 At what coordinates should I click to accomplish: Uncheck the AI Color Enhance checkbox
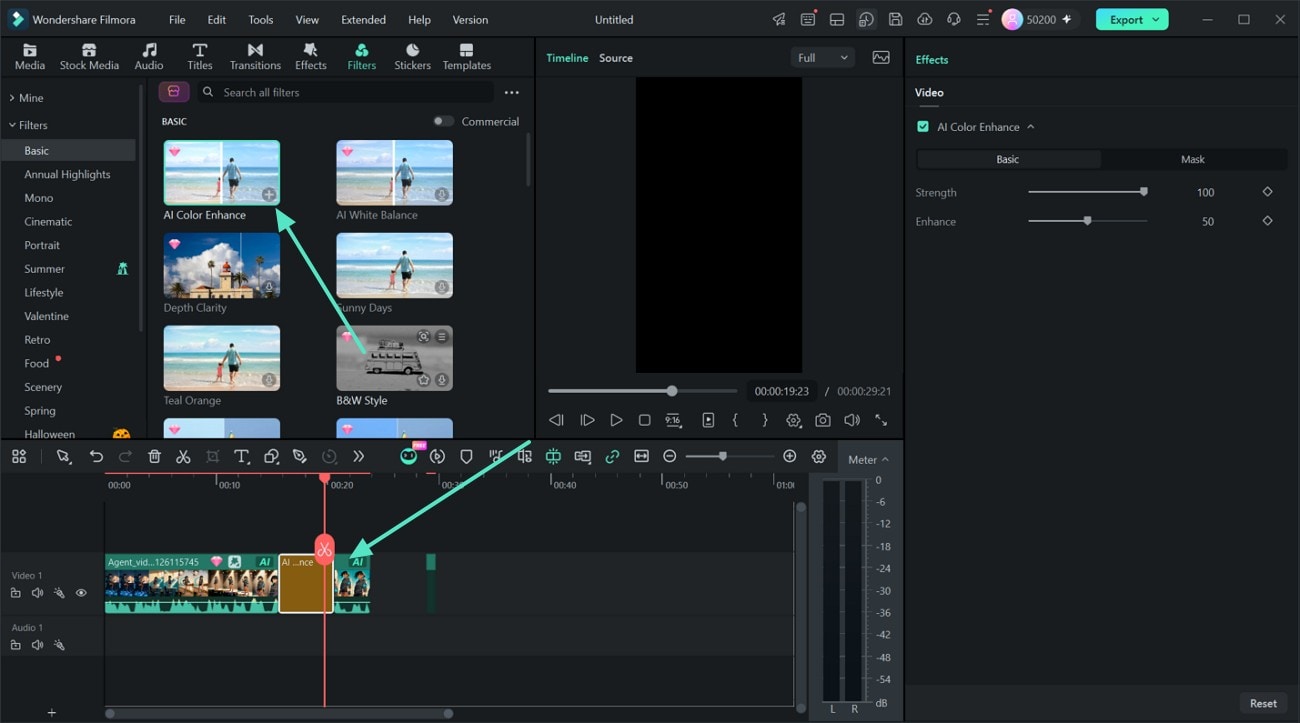[x=923, y=127]
